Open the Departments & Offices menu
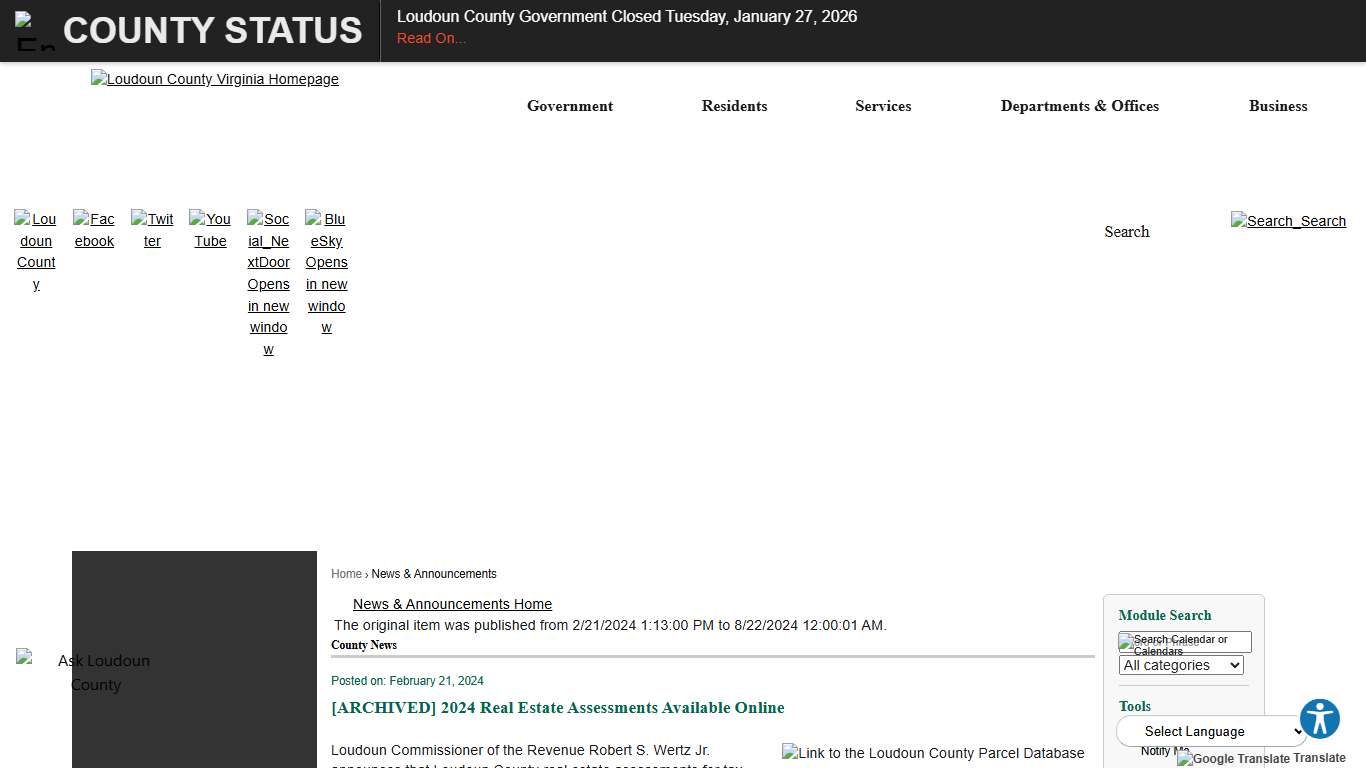Viewport: 1366px width, 768px height. tap(1079, 106)
